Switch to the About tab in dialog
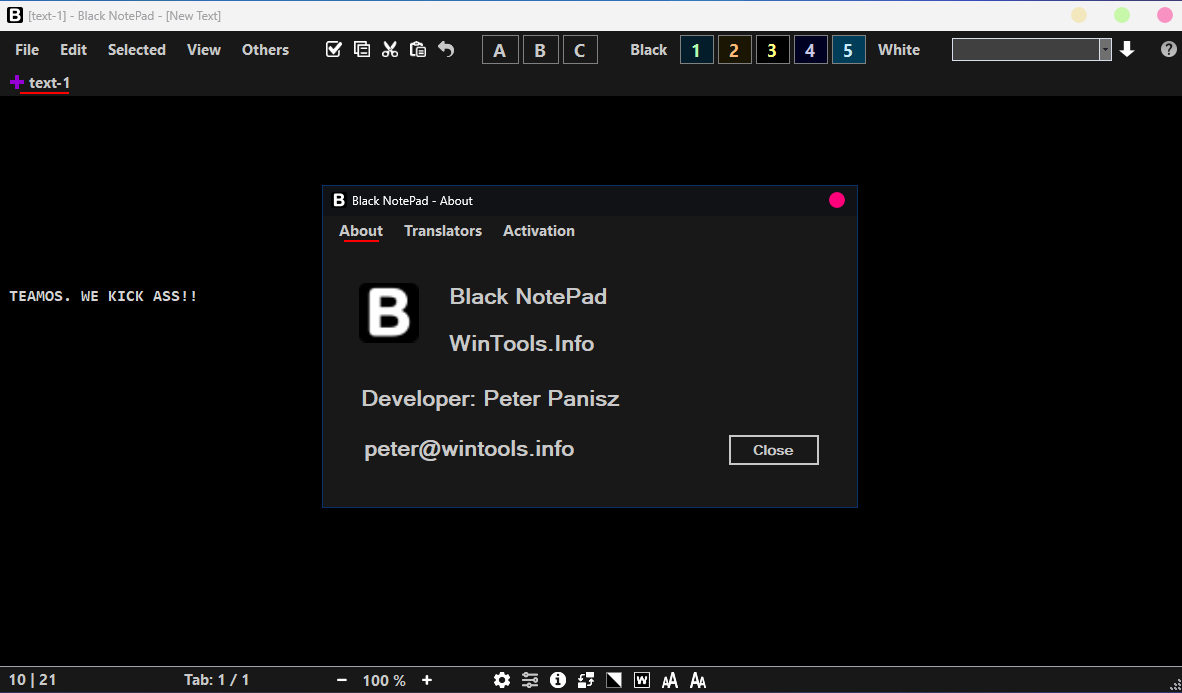This screenshot has width=1182, height=693. (x=361, y=231)
